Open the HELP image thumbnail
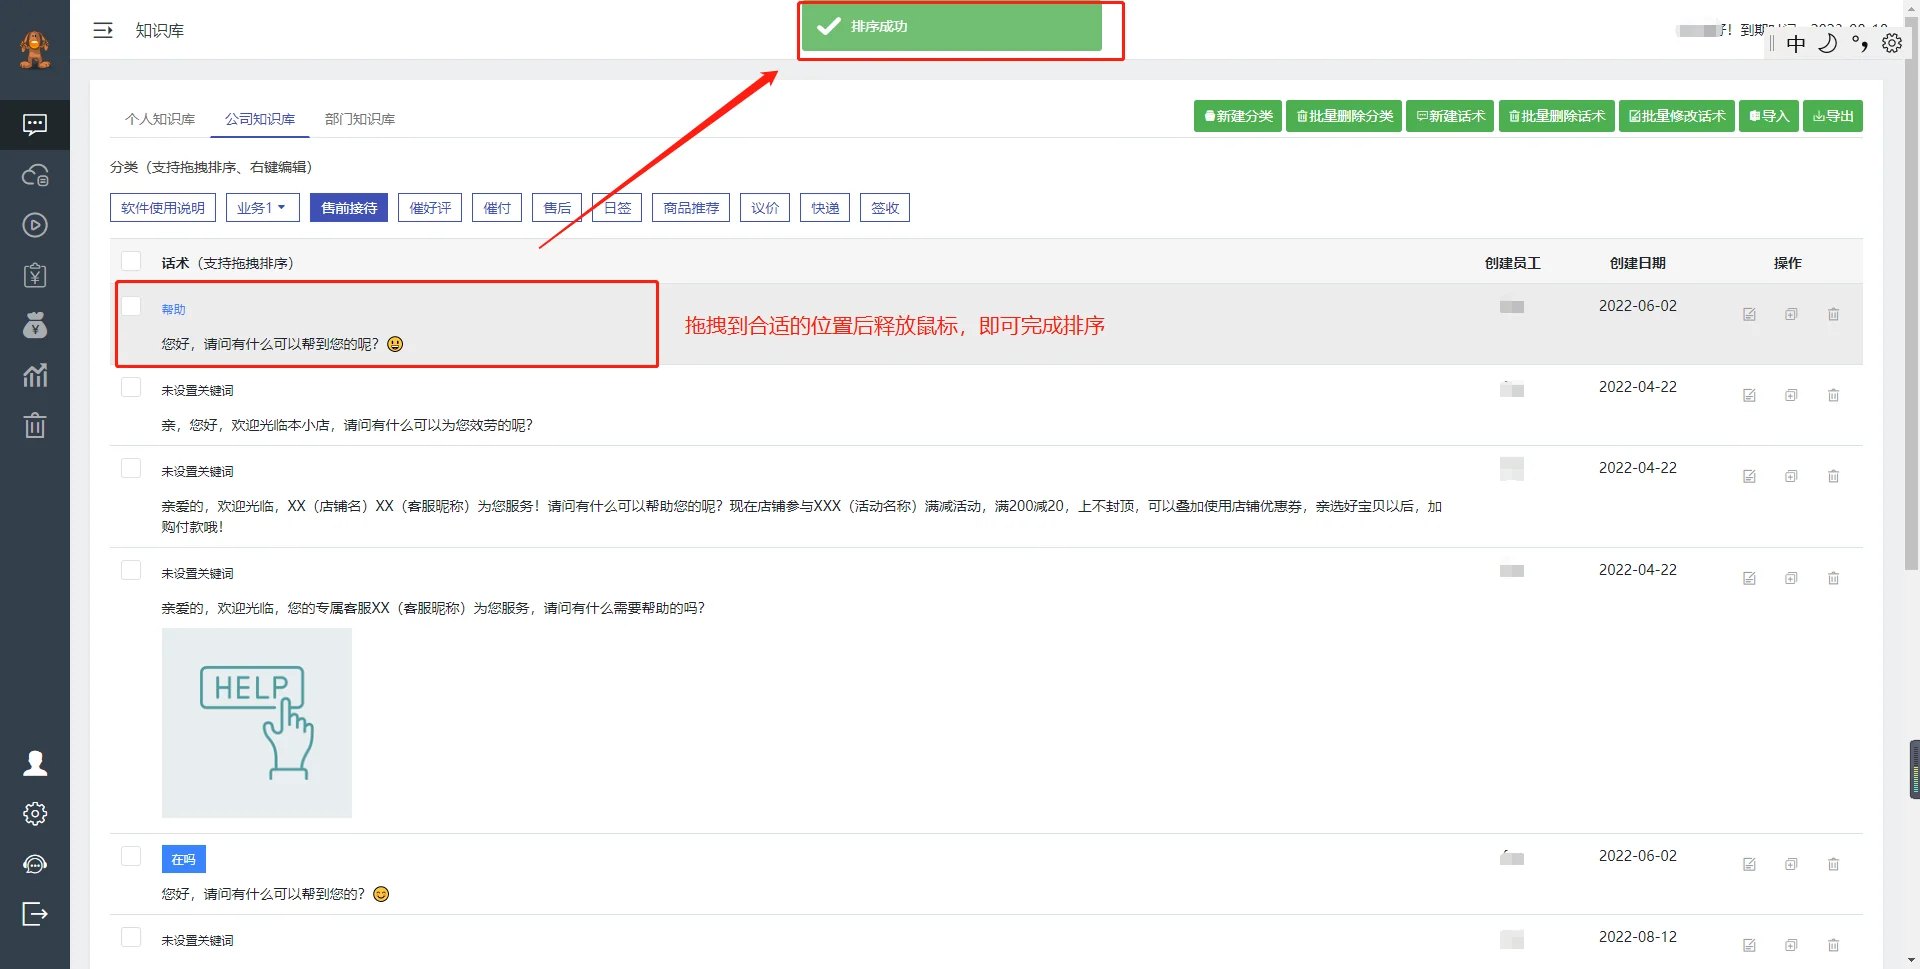1920x969 pixels. tap(257, 723)
